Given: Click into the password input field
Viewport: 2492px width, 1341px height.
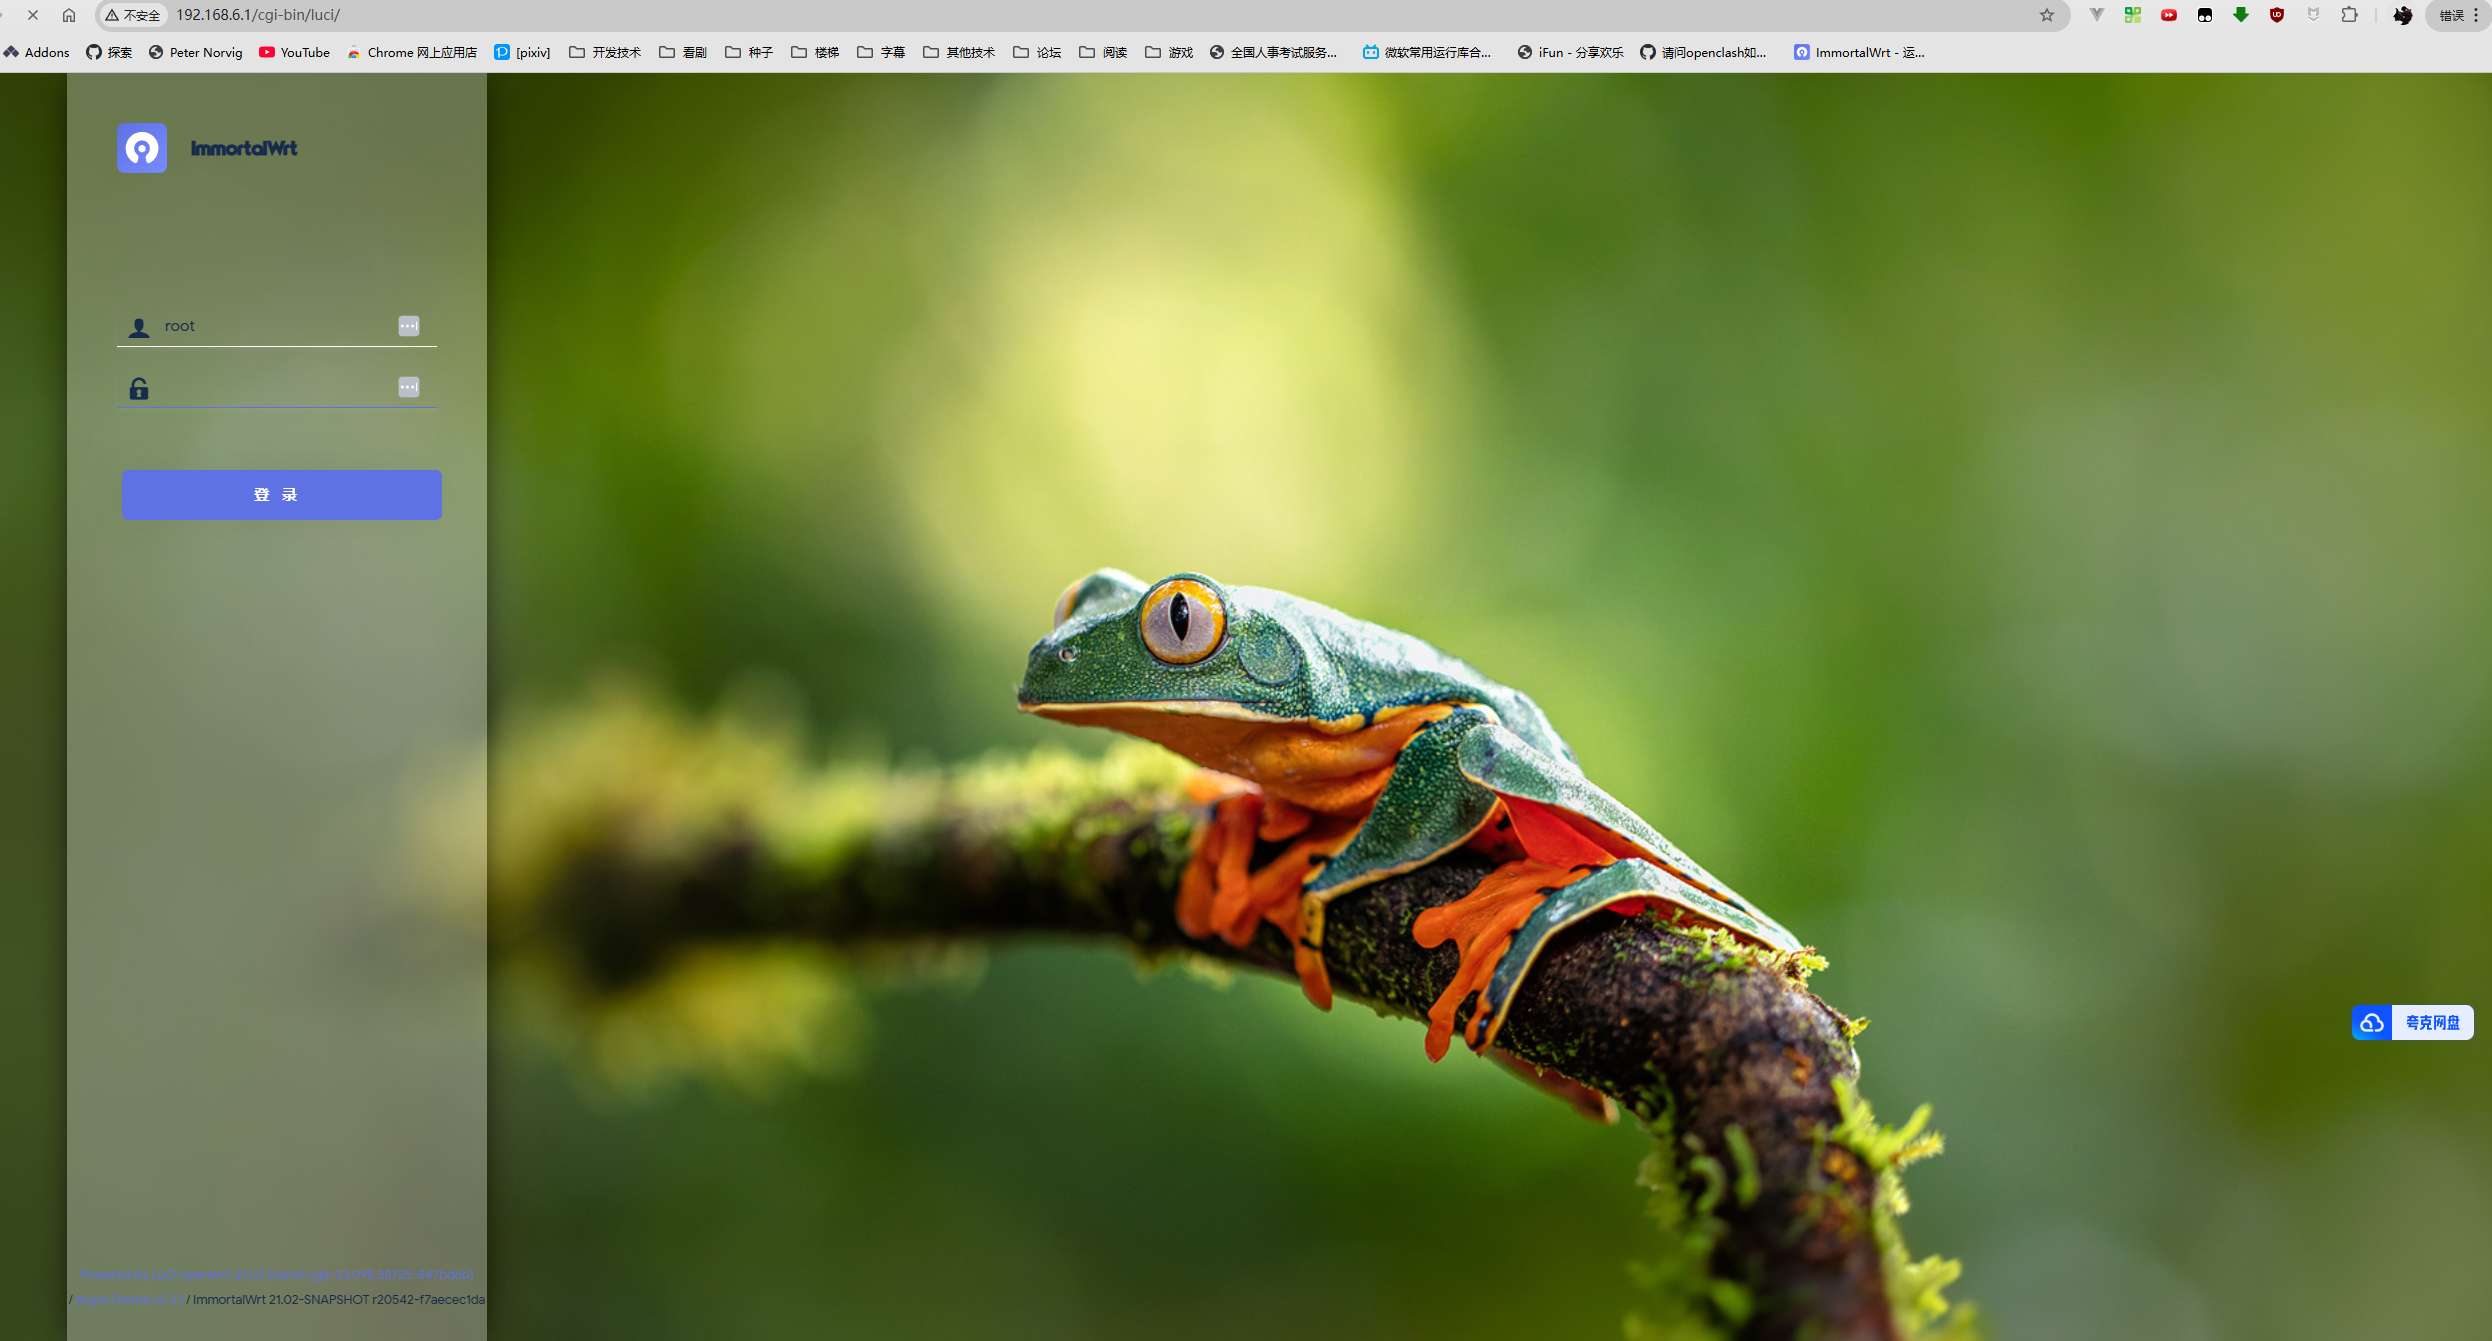Looking at the screenshot, I should click(270, 388).
